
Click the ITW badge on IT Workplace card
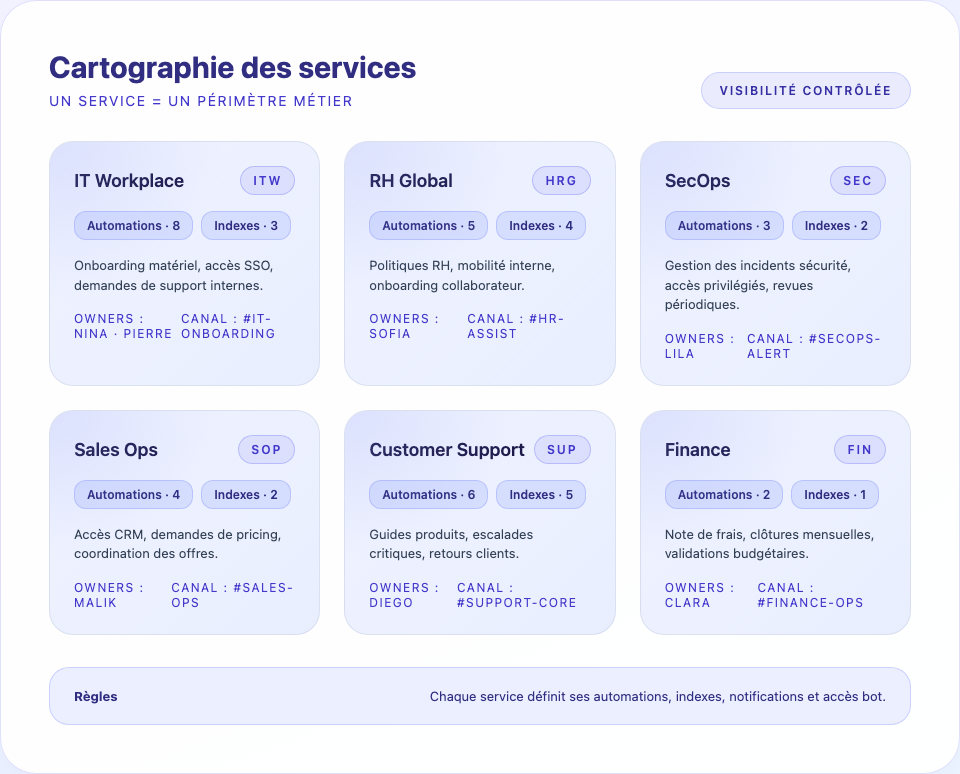click(265, 180)
